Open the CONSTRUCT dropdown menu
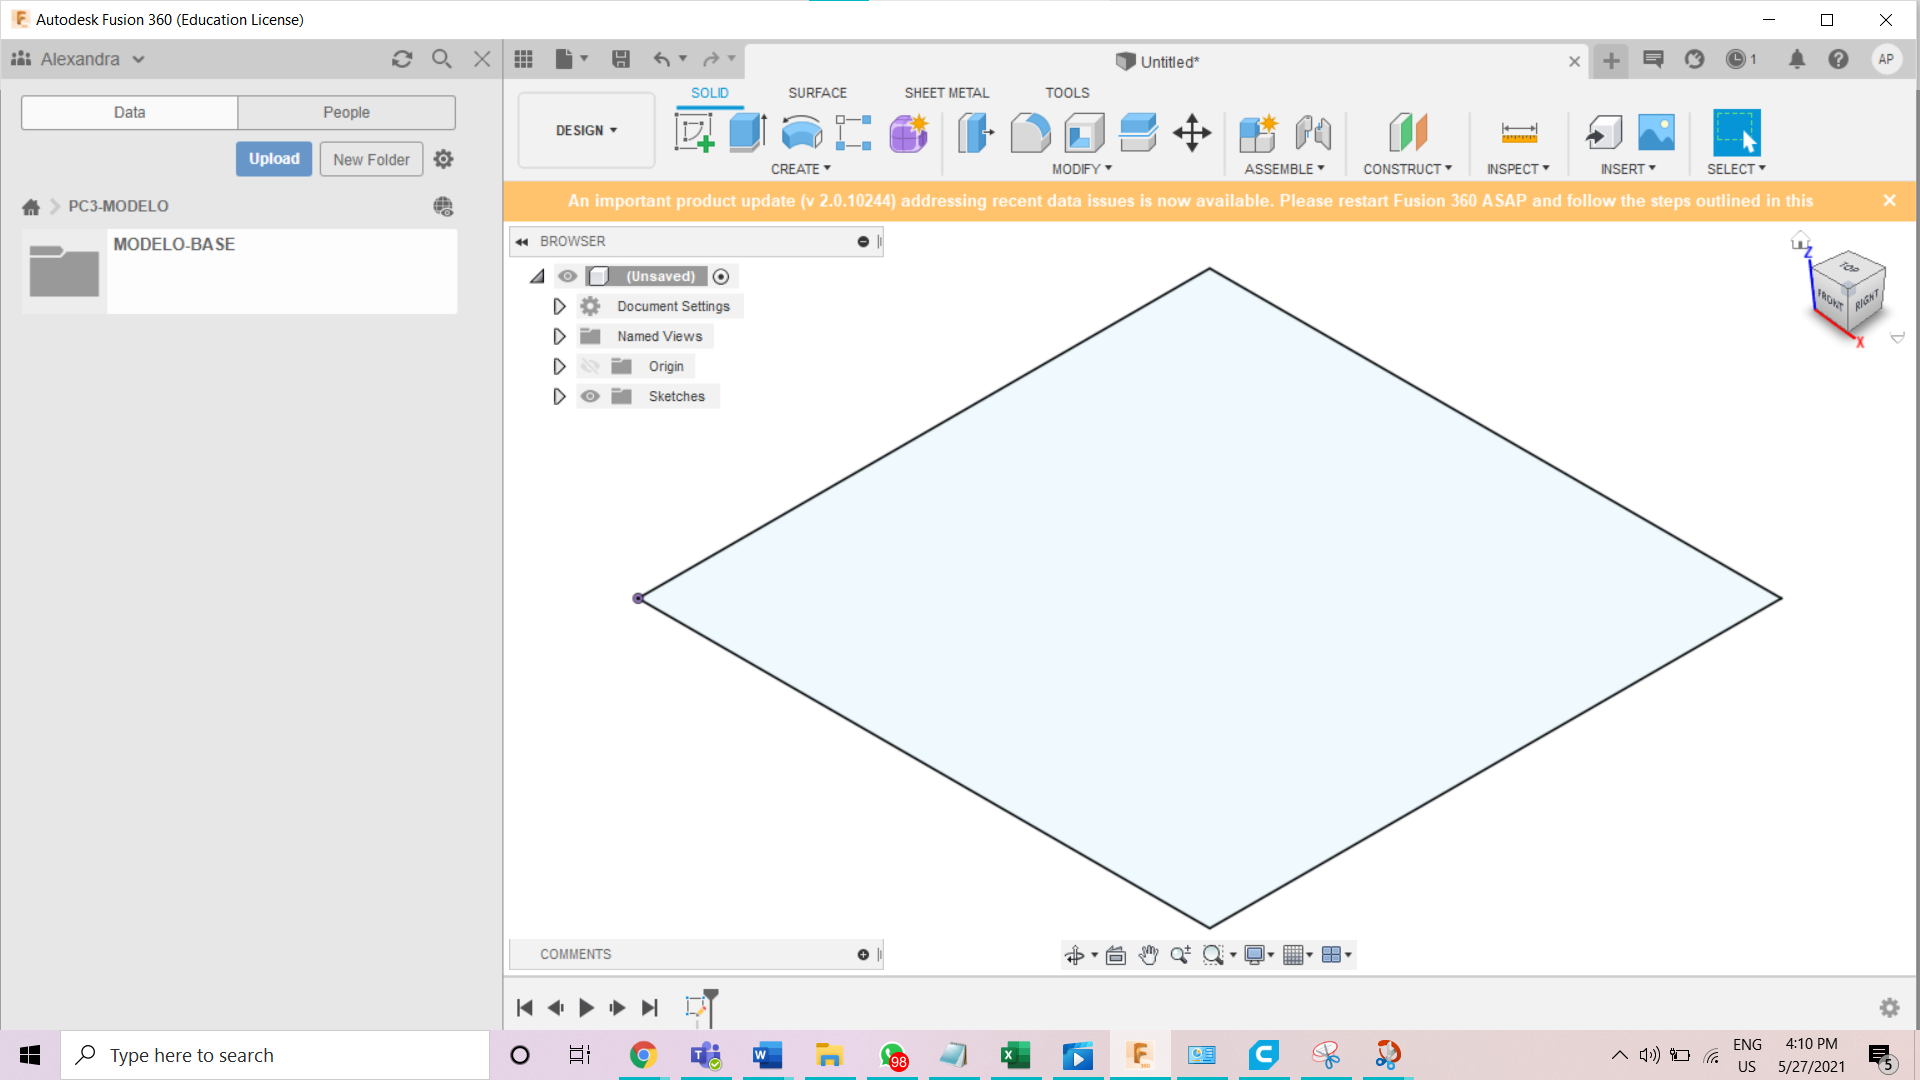The image size is (1920, 1080). (1407, 169)
